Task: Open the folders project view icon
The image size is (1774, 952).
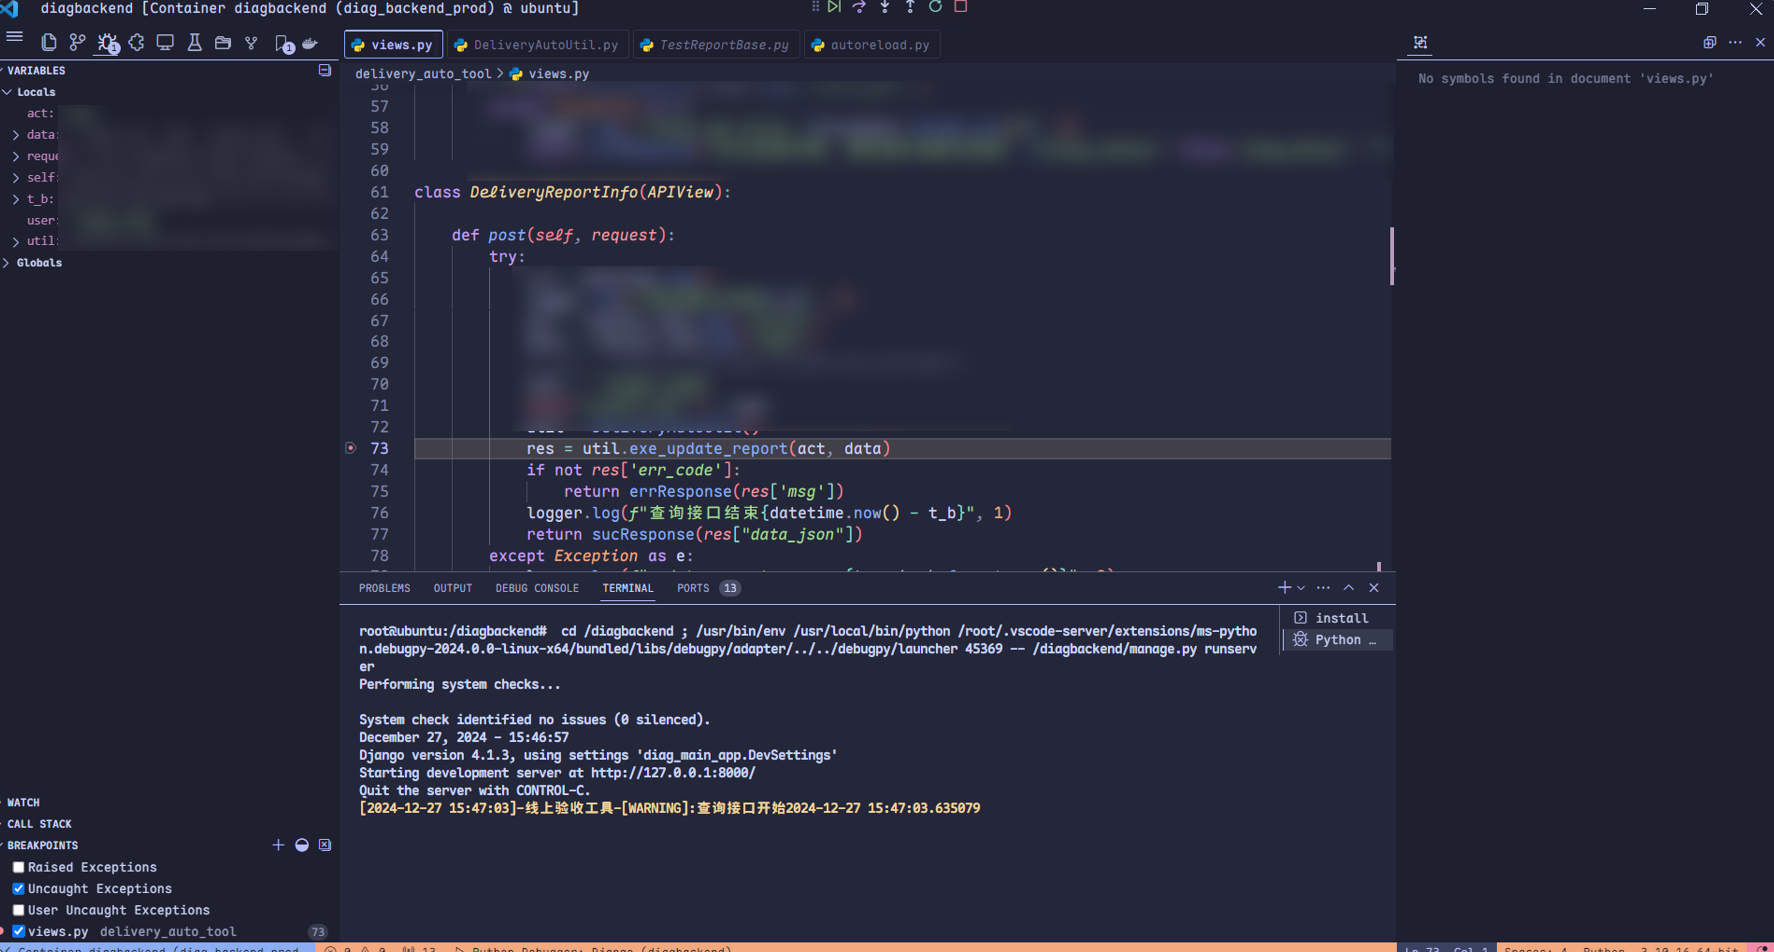Action: (x=223, y=43)
